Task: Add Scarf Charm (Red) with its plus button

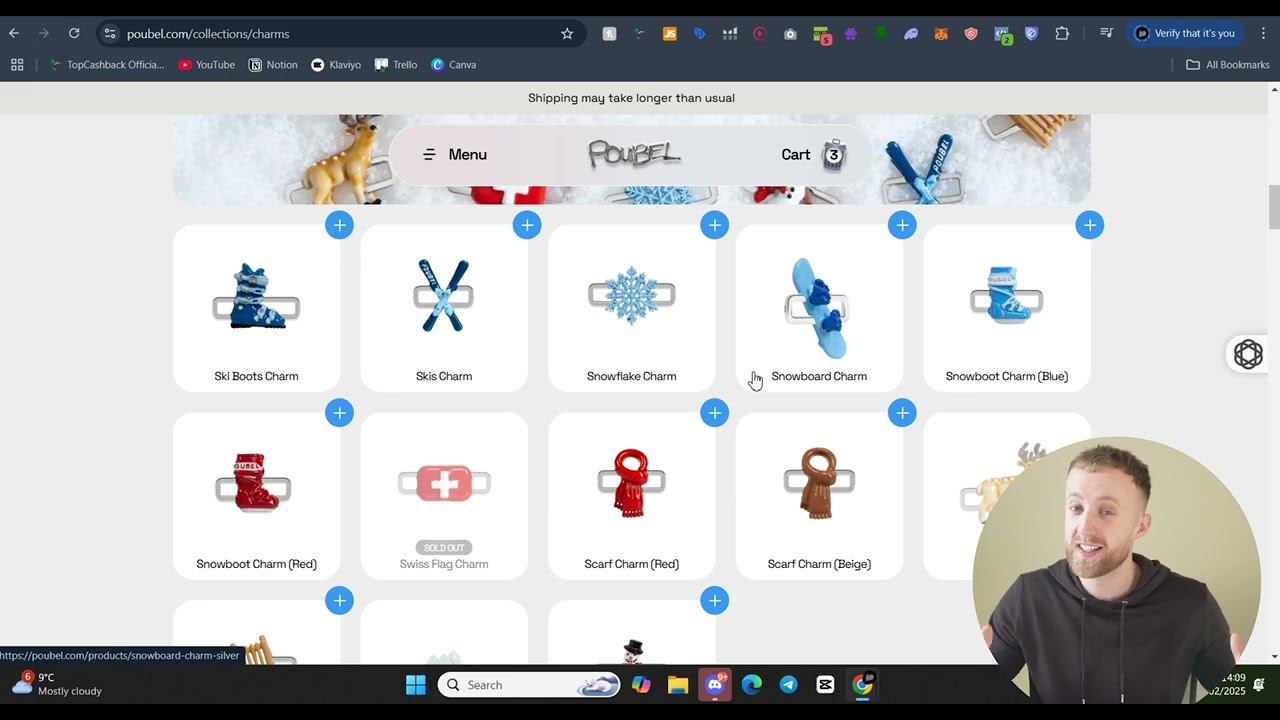Action: [x=714, y=413]
